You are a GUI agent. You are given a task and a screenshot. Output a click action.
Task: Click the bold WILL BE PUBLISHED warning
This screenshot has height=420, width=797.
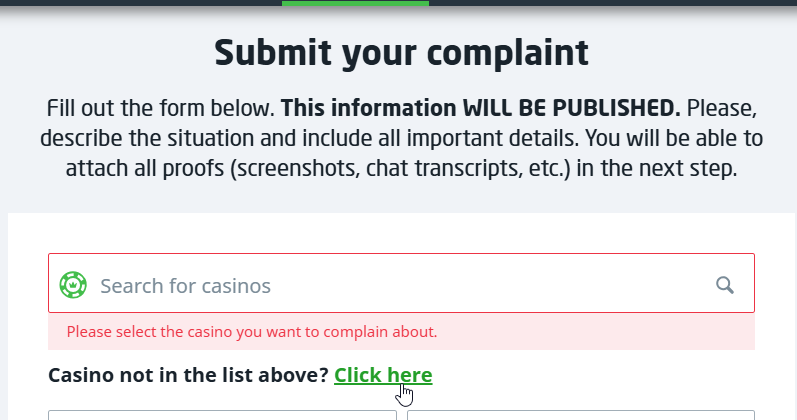tap(480, 107)
